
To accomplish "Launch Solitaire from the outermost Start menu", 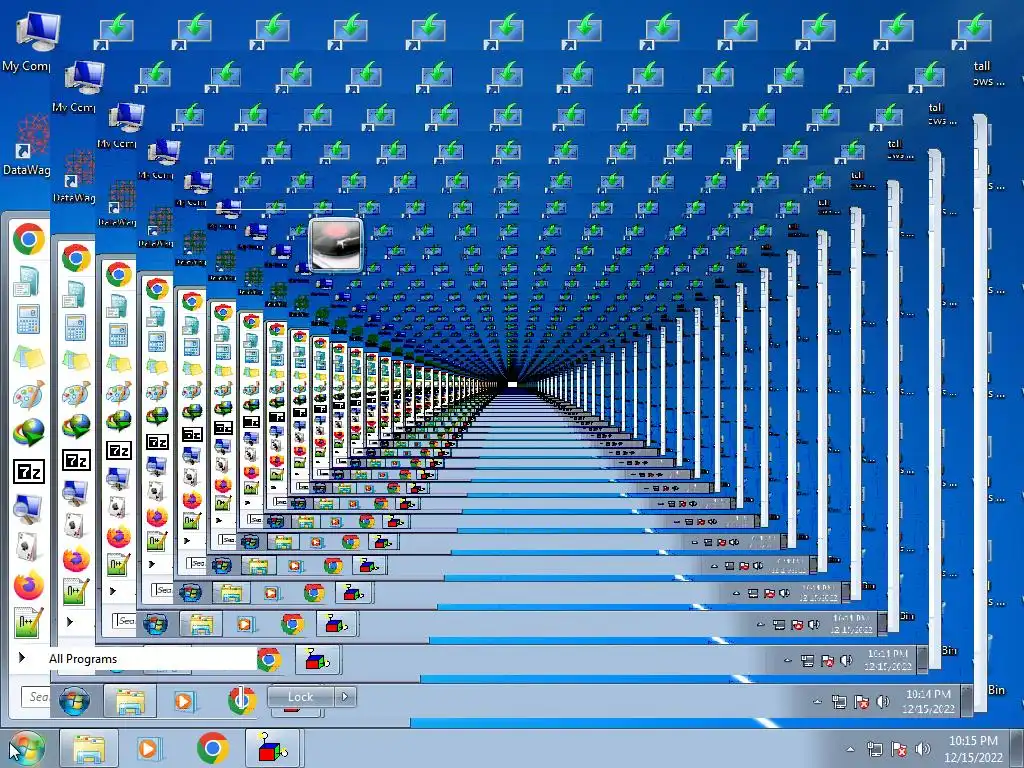I will (27, 547).
